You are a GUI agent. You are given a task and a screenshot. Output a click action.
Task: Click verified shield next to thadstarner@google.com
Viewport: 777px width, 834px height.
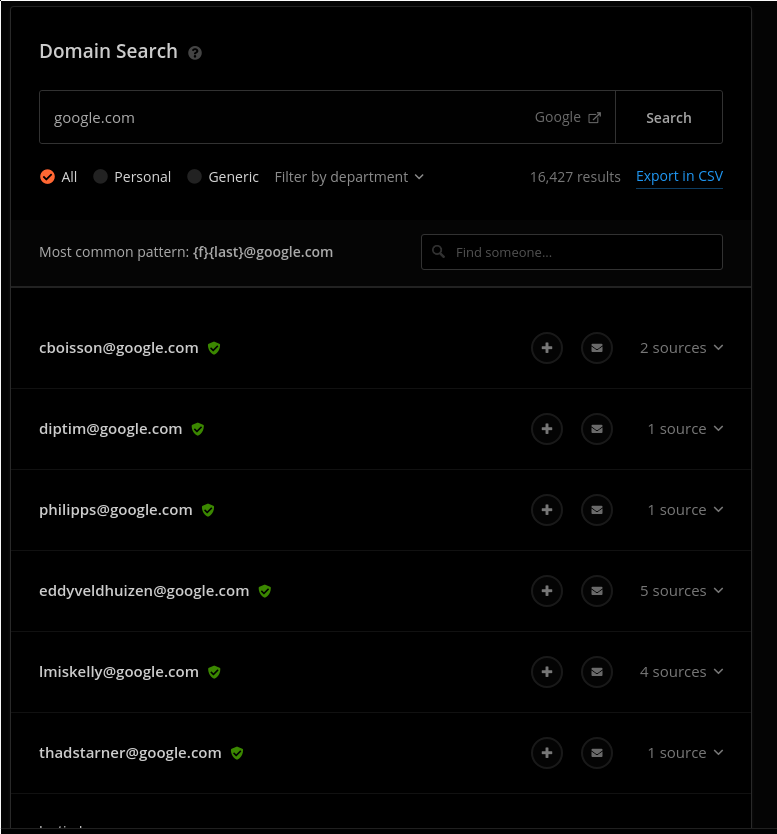(237, 753)
